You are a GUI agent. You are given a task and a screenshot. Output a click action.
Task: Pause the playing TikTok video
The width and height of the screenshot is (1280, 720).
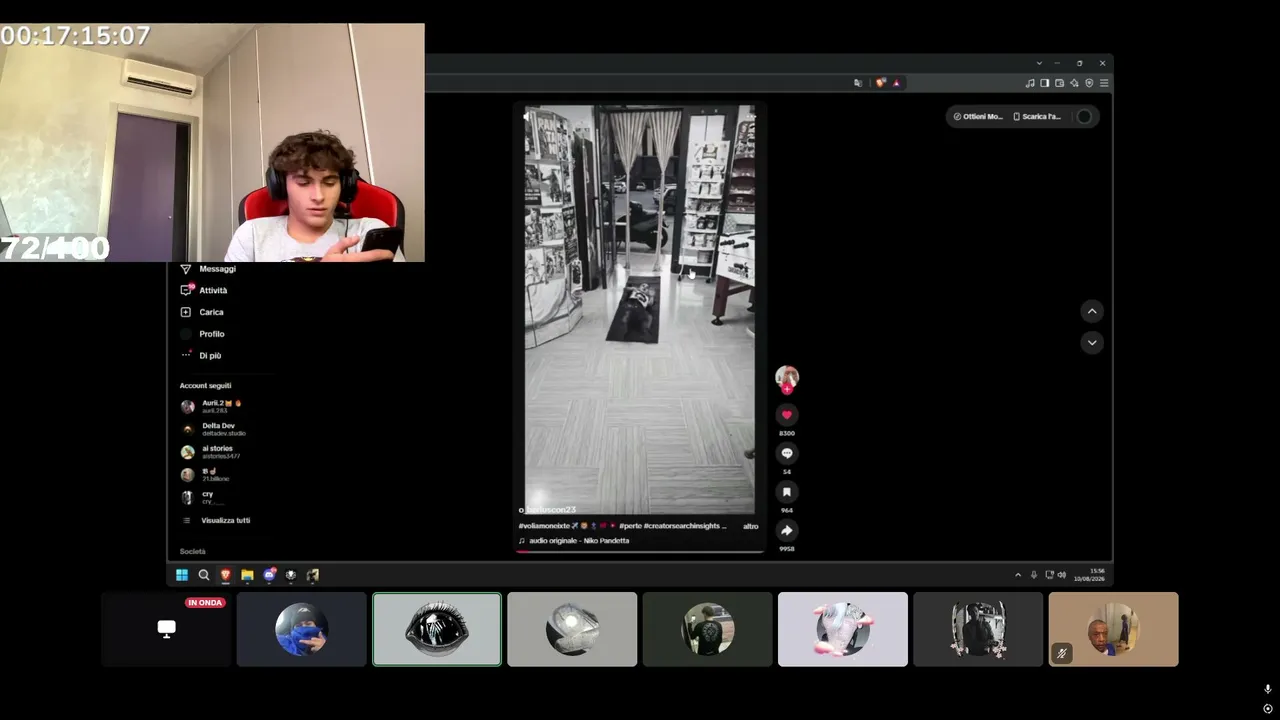coord(640,309)
